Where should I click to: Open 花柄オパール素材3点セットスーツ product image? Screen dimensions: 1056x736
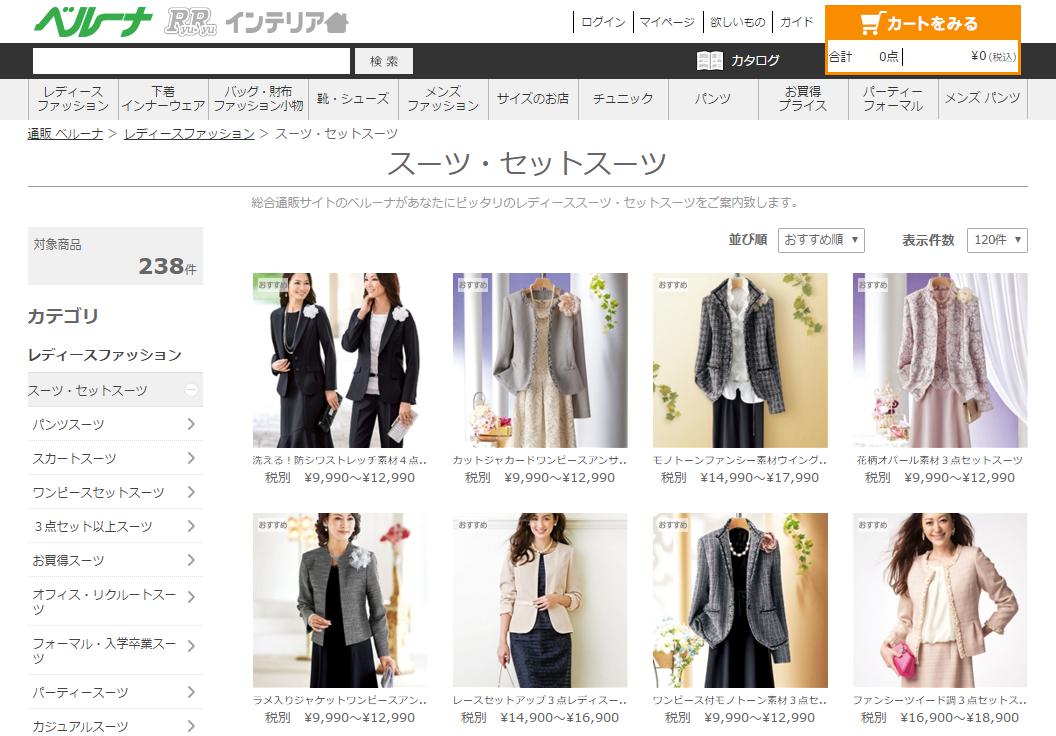point(940,360)
